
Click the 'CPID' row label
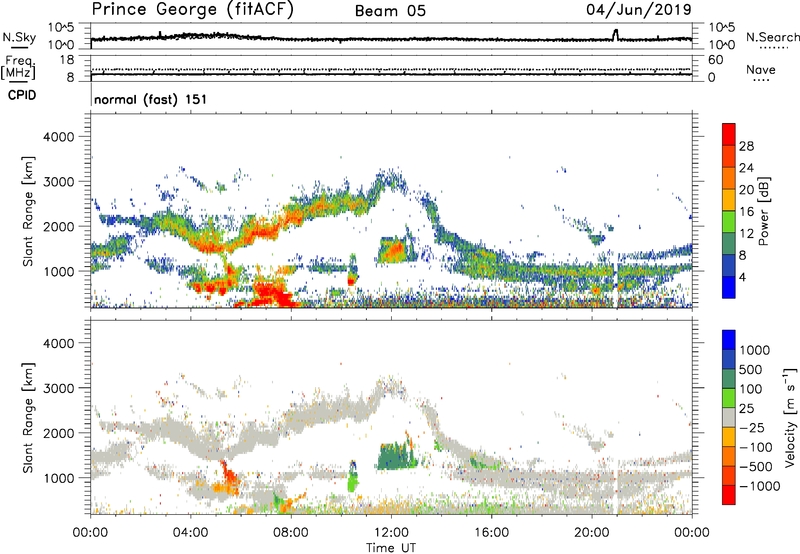pos(22,95)
